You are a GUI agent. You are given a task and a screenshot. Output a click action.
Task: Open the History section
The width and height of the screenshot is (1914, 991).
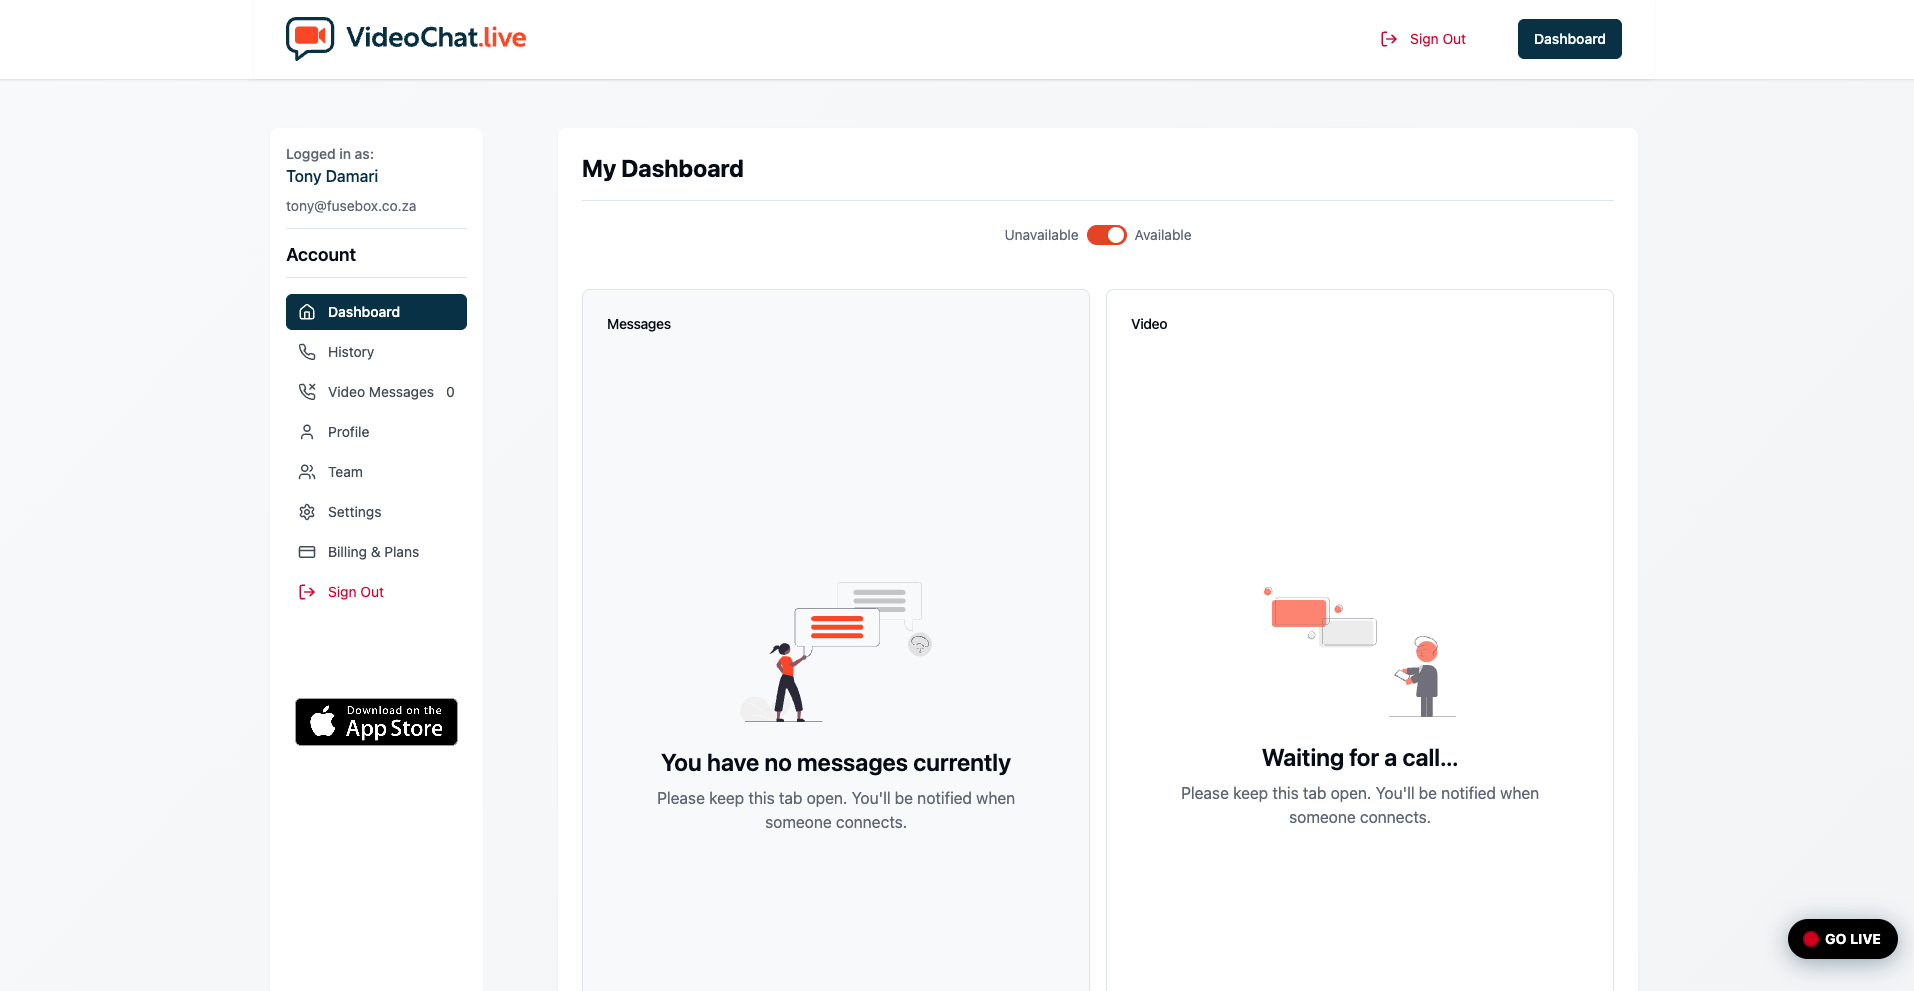pyautogui.click(x=376, y=352)
